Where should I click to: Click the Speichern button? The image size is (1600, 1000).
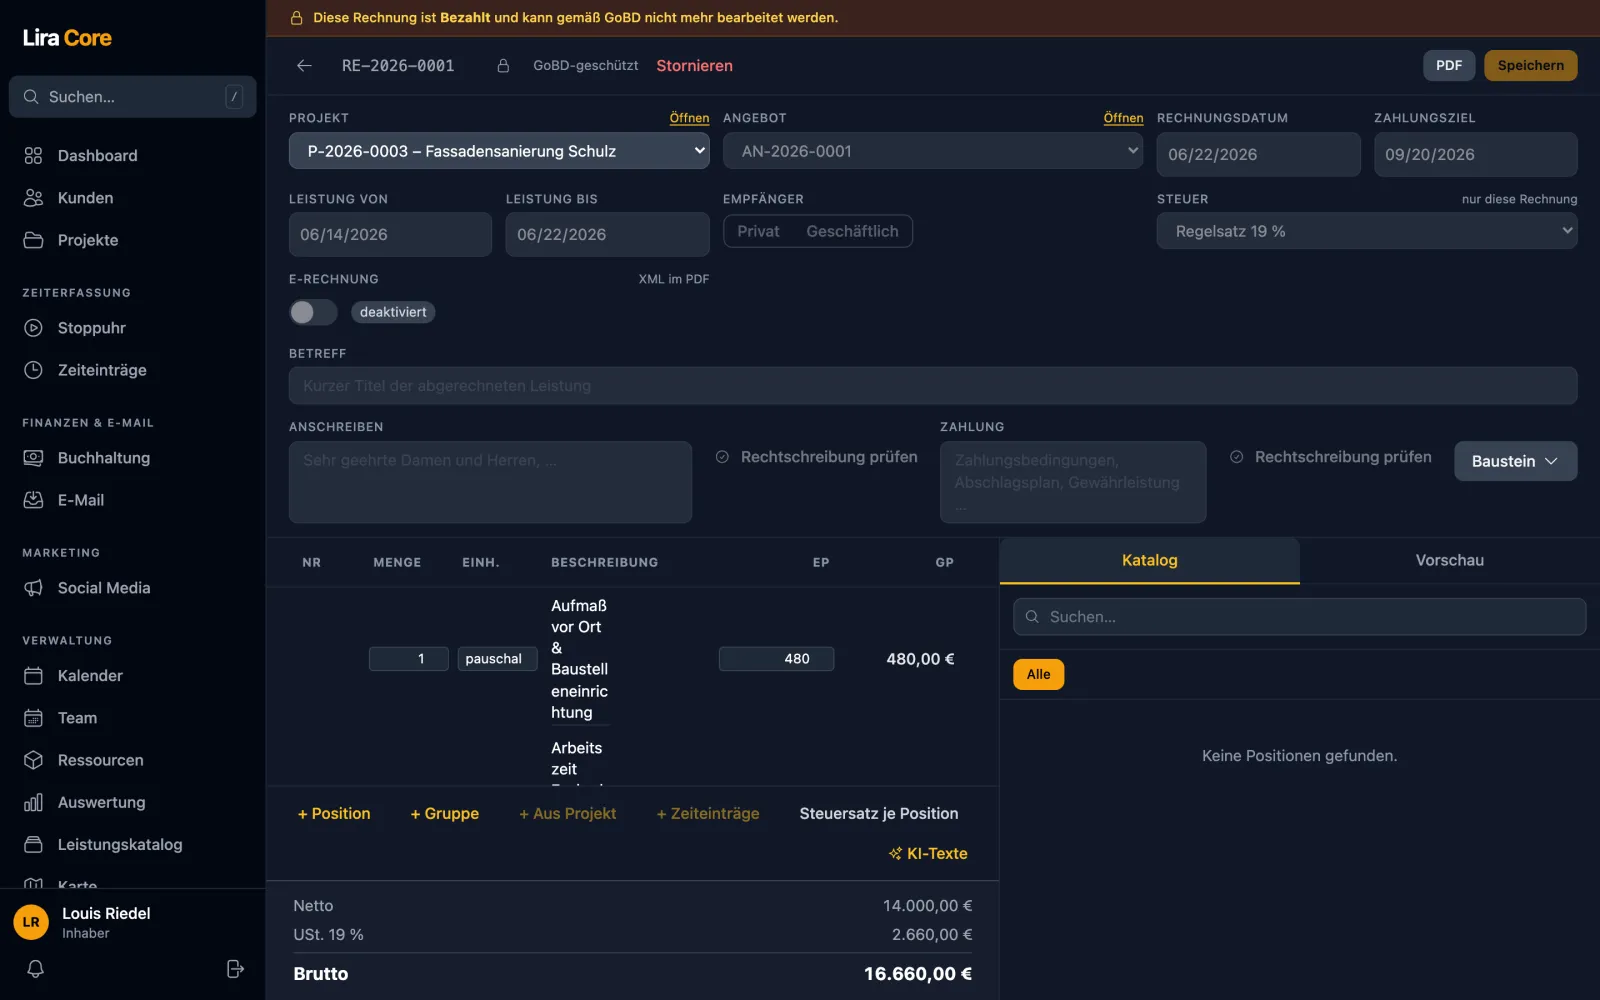(1530, 66)
